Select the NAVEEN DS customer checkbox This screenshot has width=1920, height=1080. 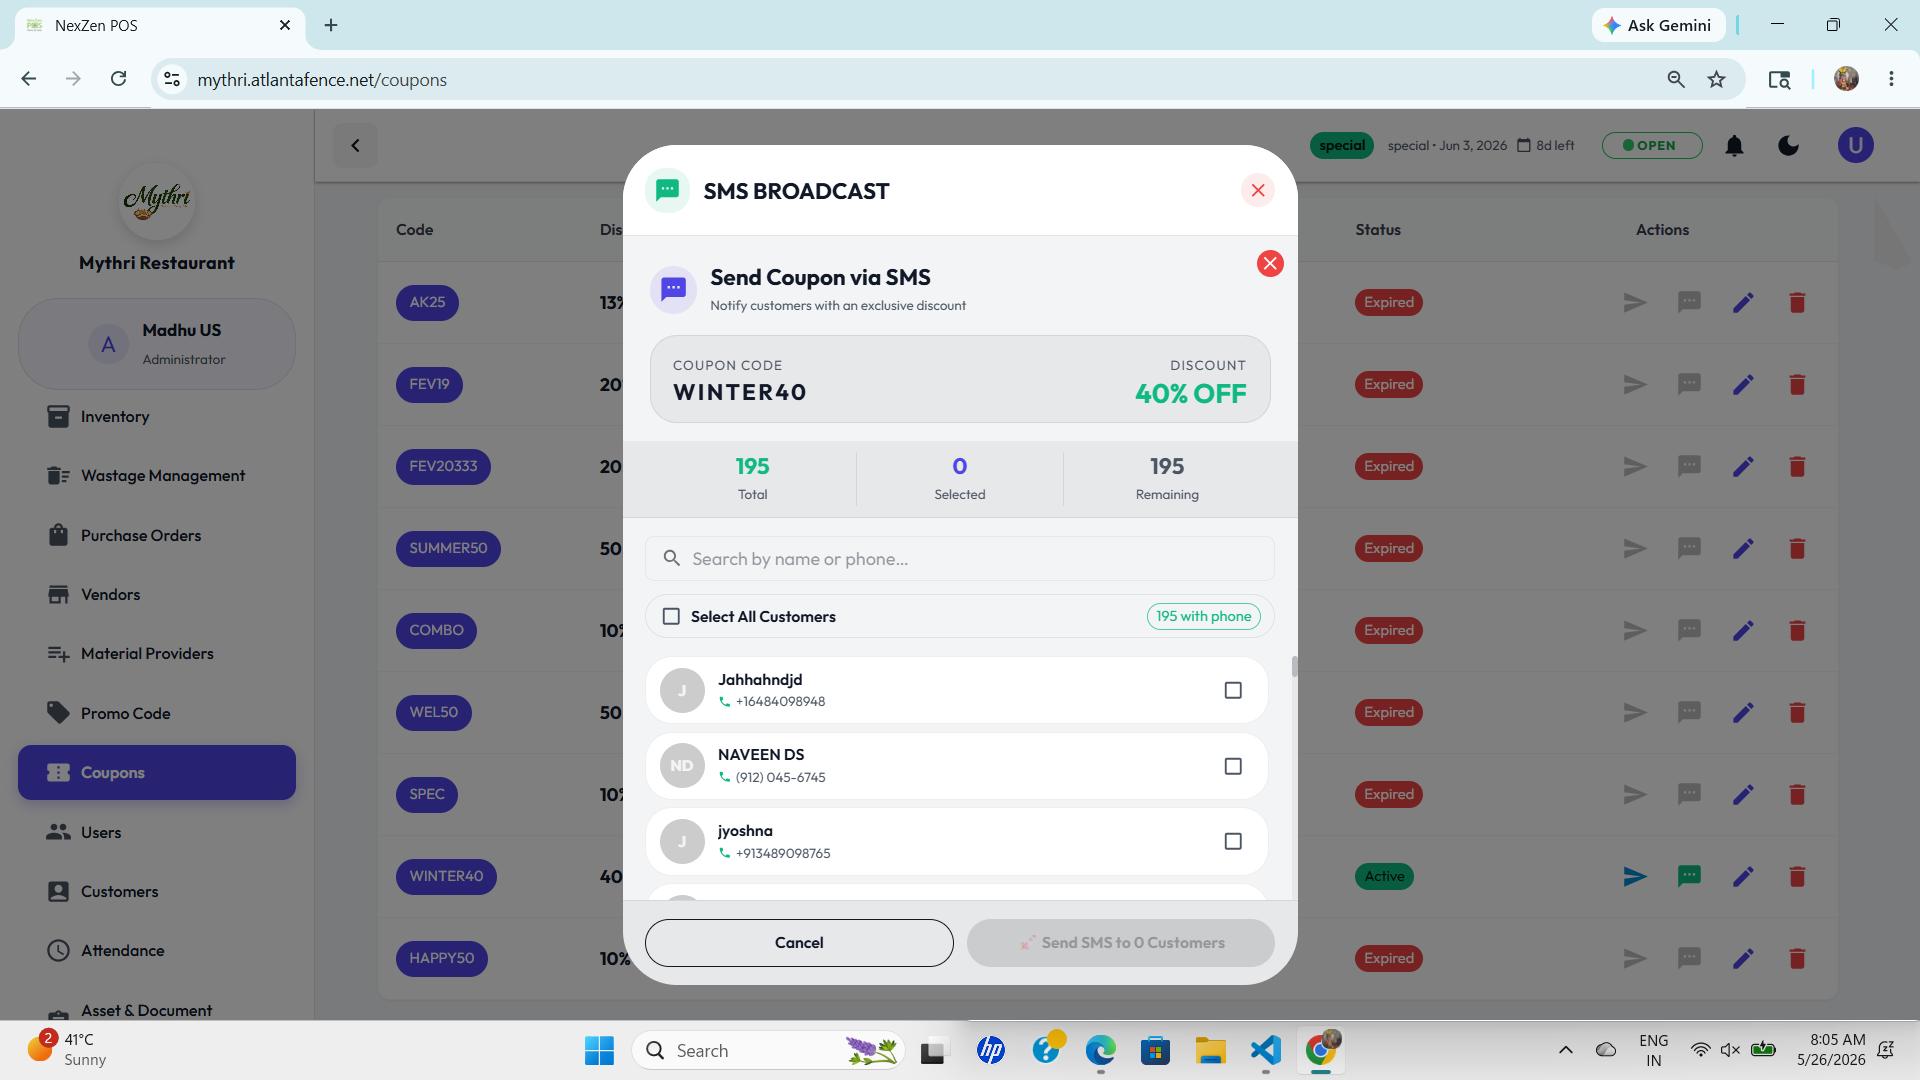1233,766
